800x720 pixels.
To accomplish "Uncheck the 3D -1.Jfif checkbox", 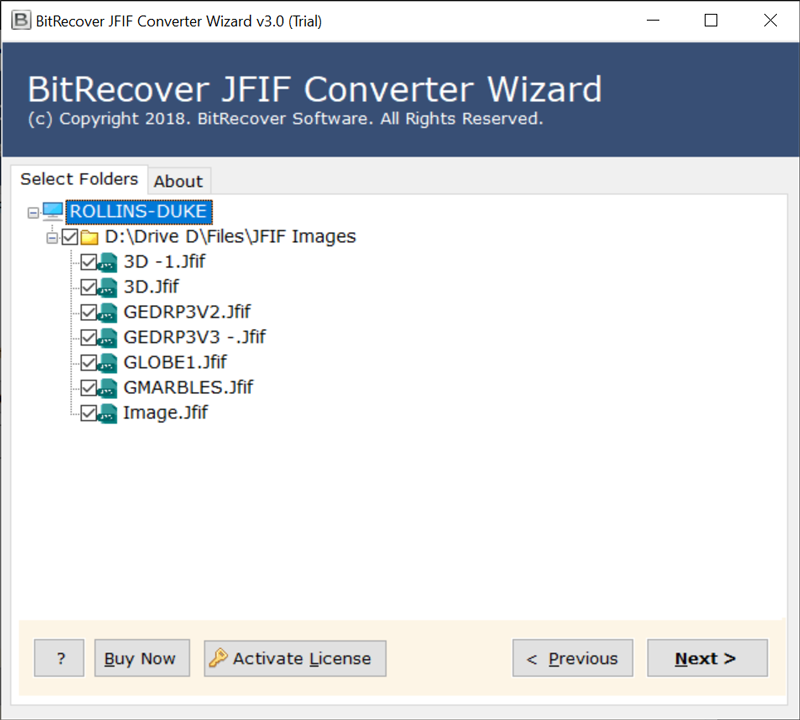I will (x=89, y=262).
